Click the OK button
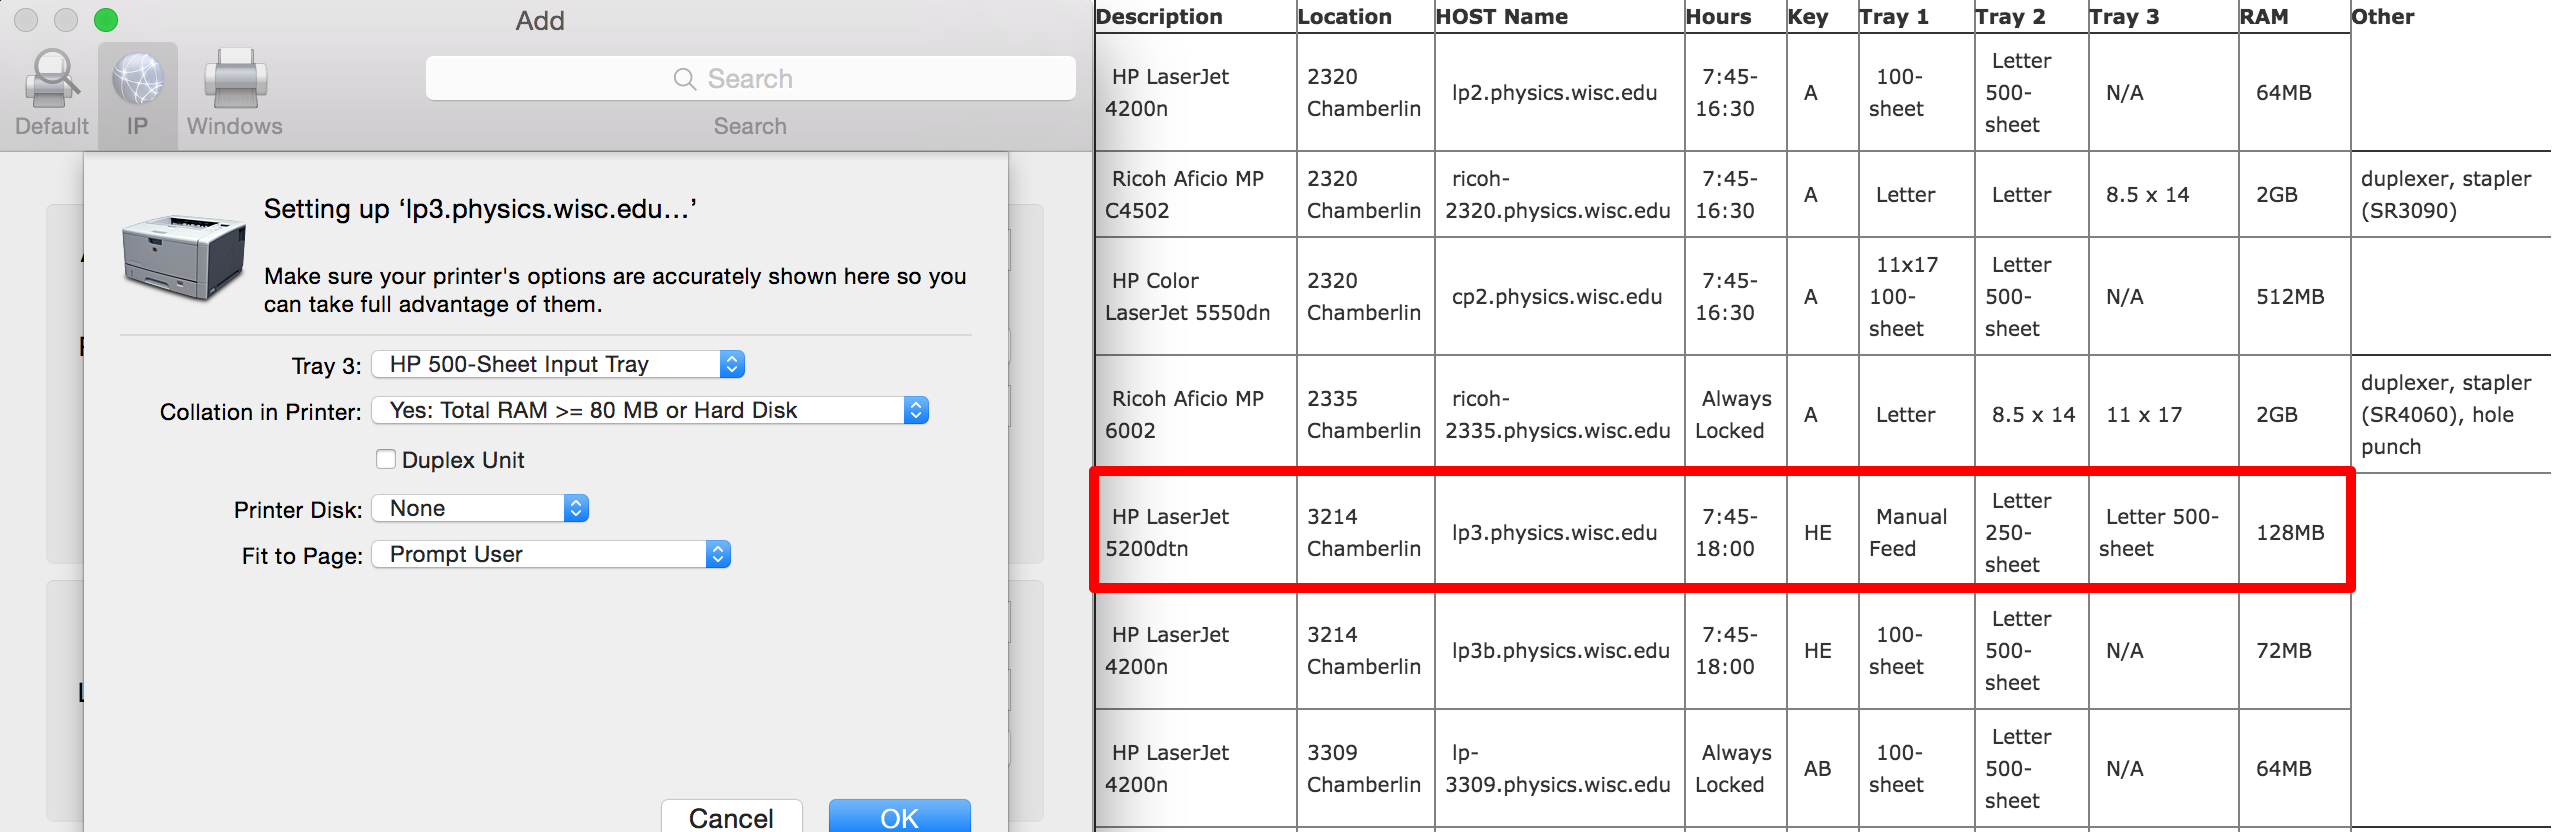 [900, 817]
